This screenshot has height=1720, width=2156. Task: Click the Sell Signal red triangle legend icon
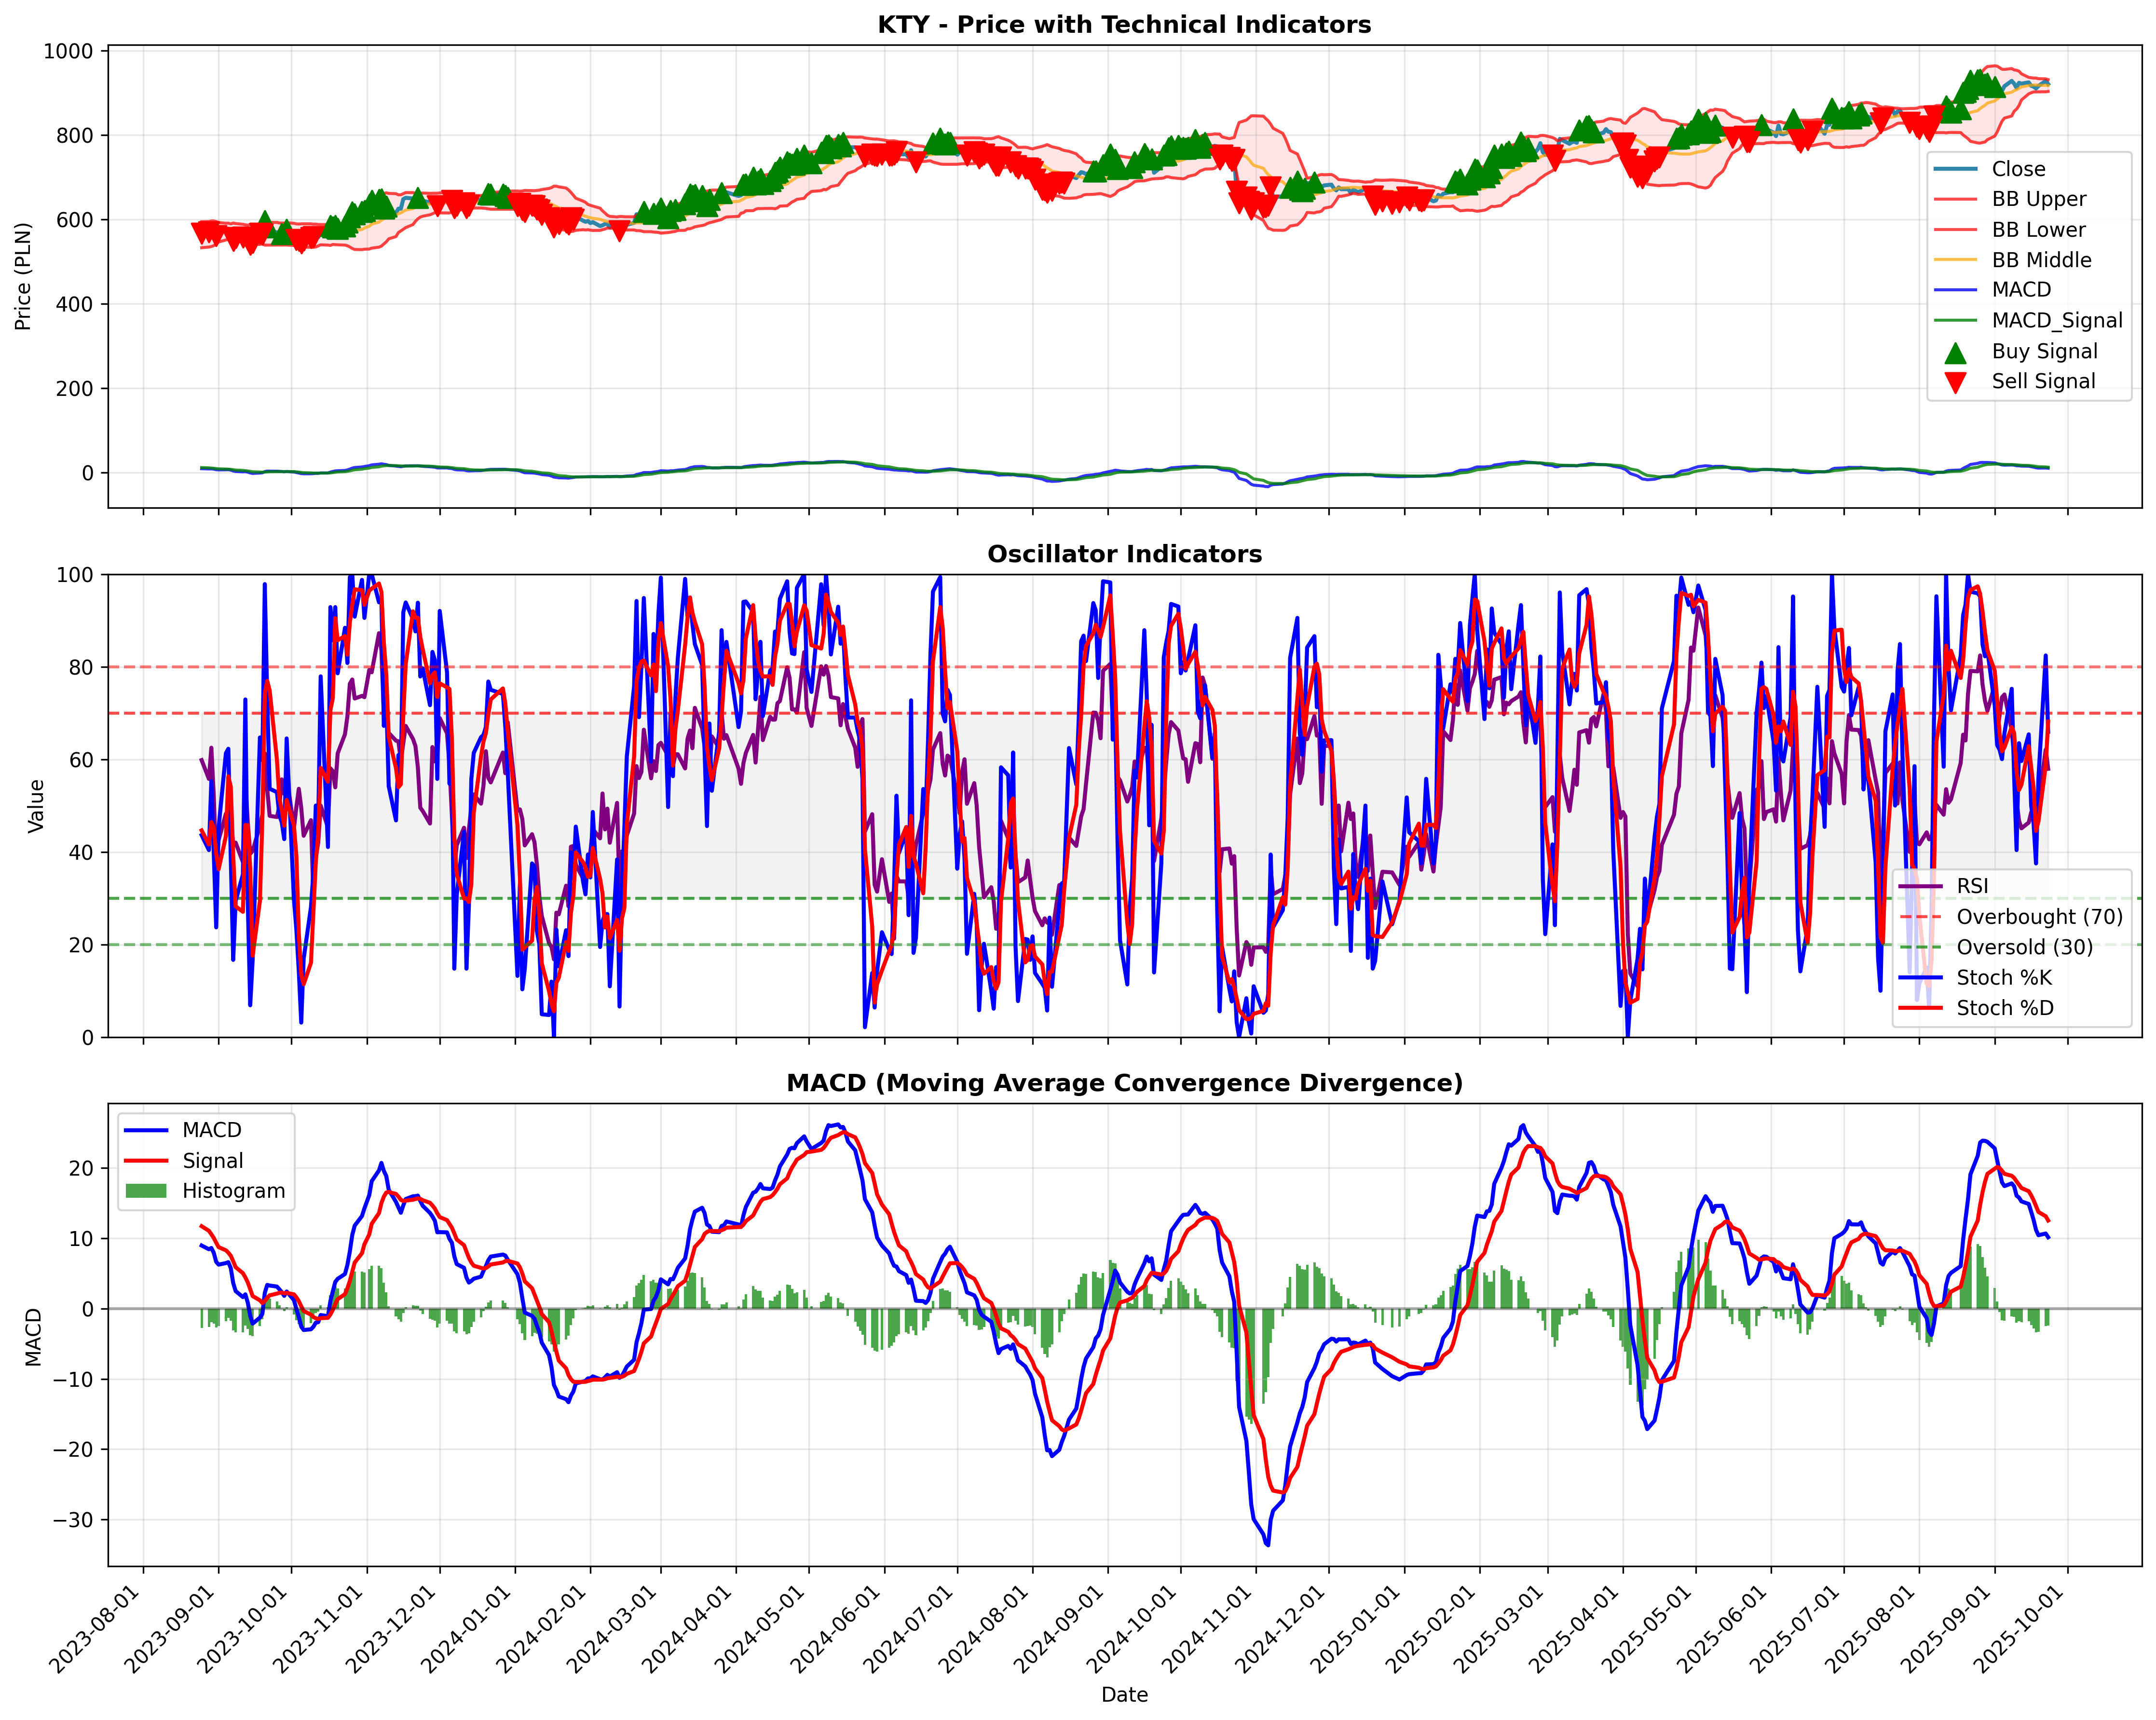tap(1955, 382)
